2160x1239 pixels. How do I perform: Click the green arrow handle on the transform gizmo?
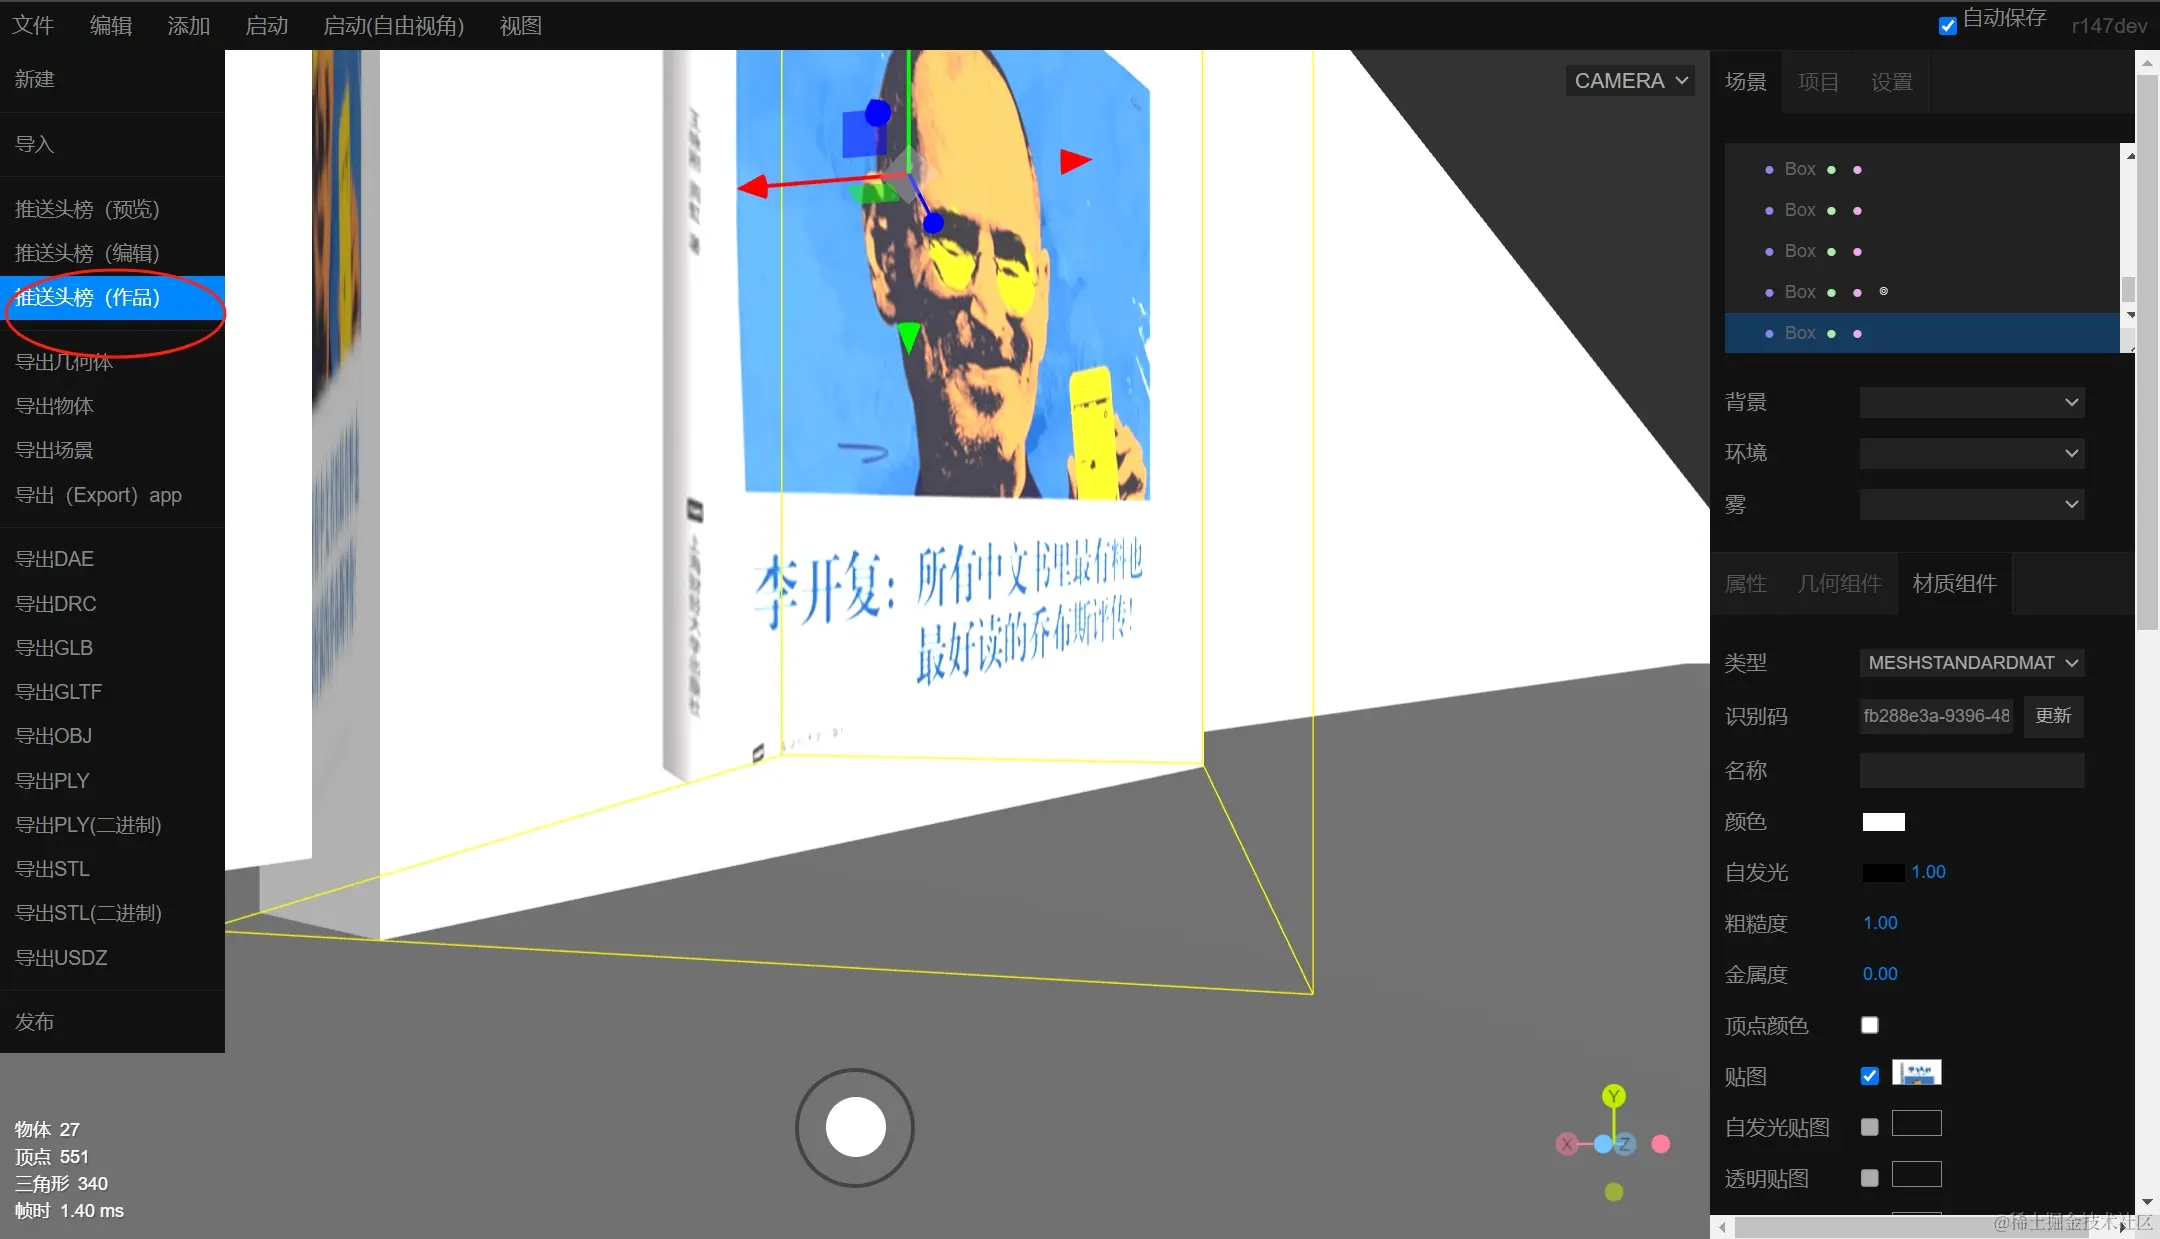coord(908,337)
